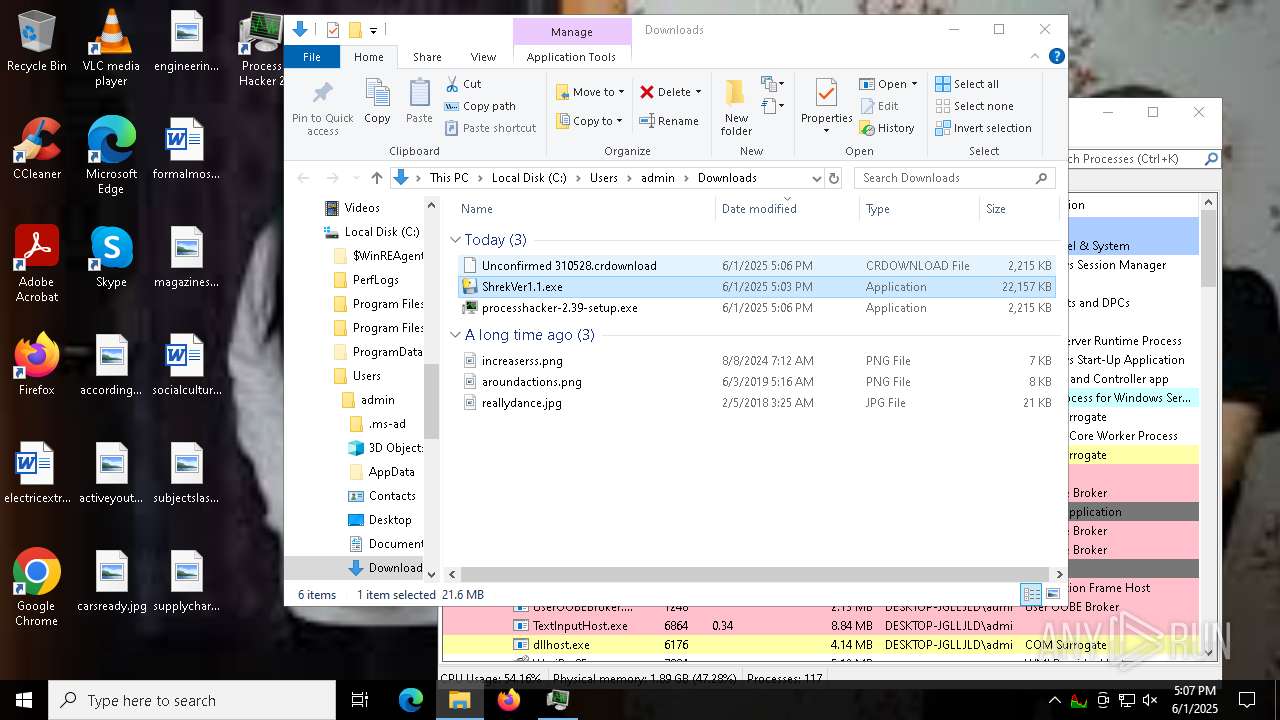Open Firefox from the taskbar
1280x720 pixels.
(x=509, y=700)
